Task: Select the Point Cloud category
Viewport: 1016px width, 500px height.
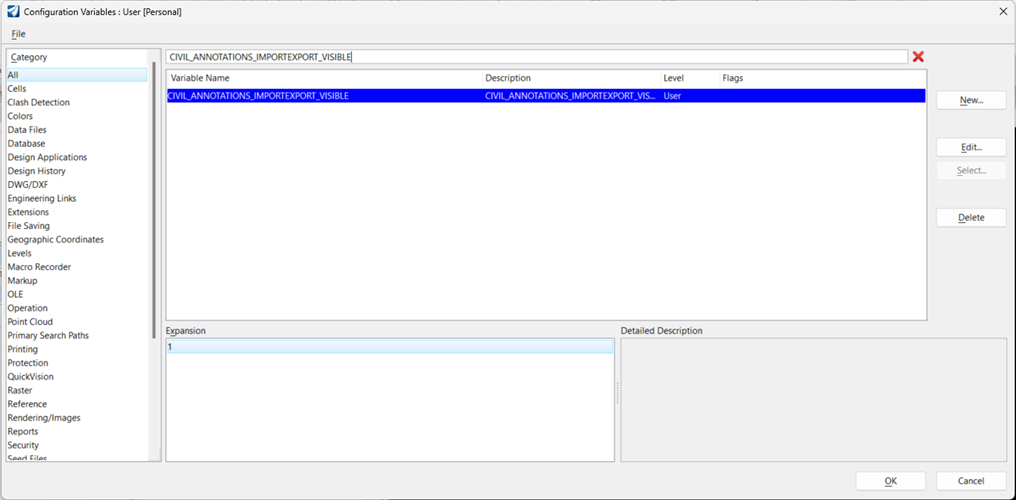Action: 30,322
